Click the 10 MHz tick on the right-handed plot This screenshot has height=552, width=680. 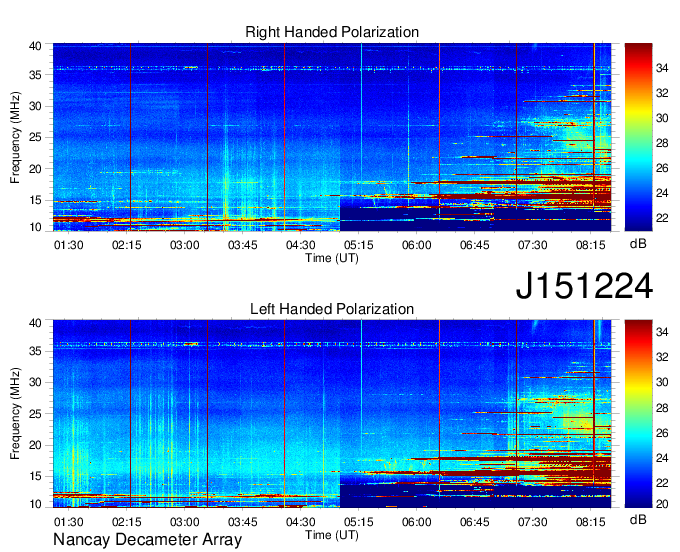(35, 227)
